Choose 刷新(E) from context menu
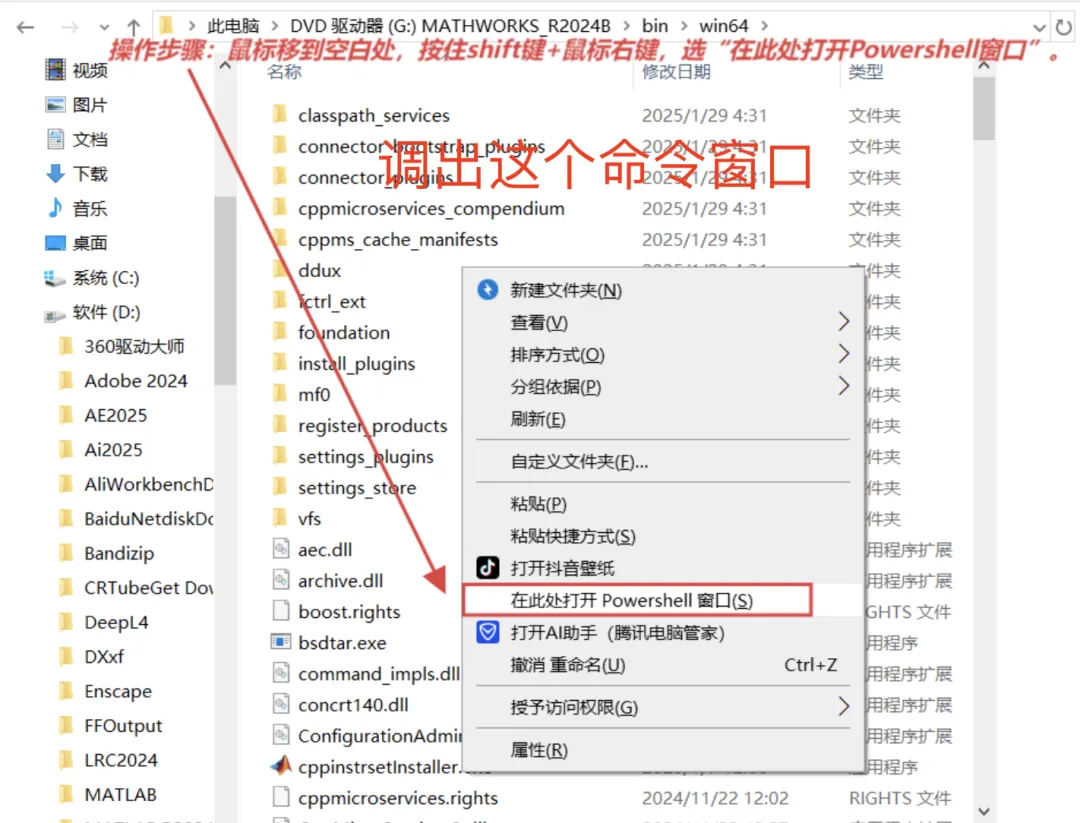The width and height of the screenshot is (1080, 823). (663, 419)
